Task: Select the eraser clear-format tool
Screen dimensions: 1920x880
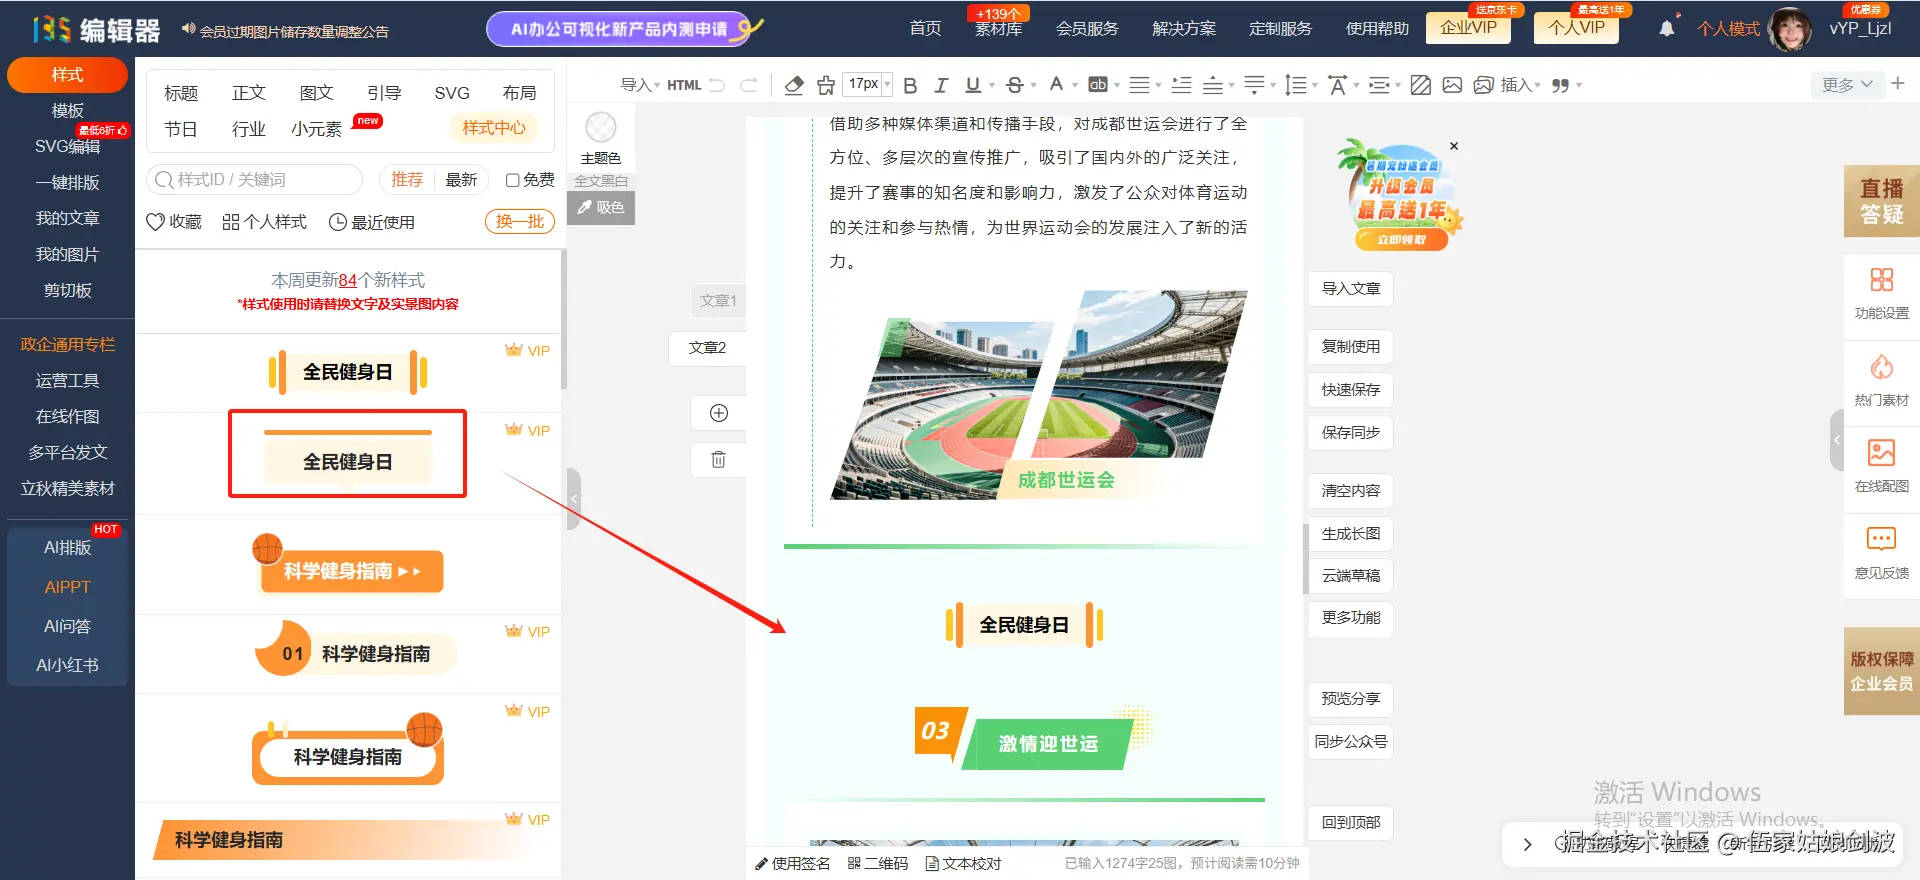Action: [x=794, y=85]
